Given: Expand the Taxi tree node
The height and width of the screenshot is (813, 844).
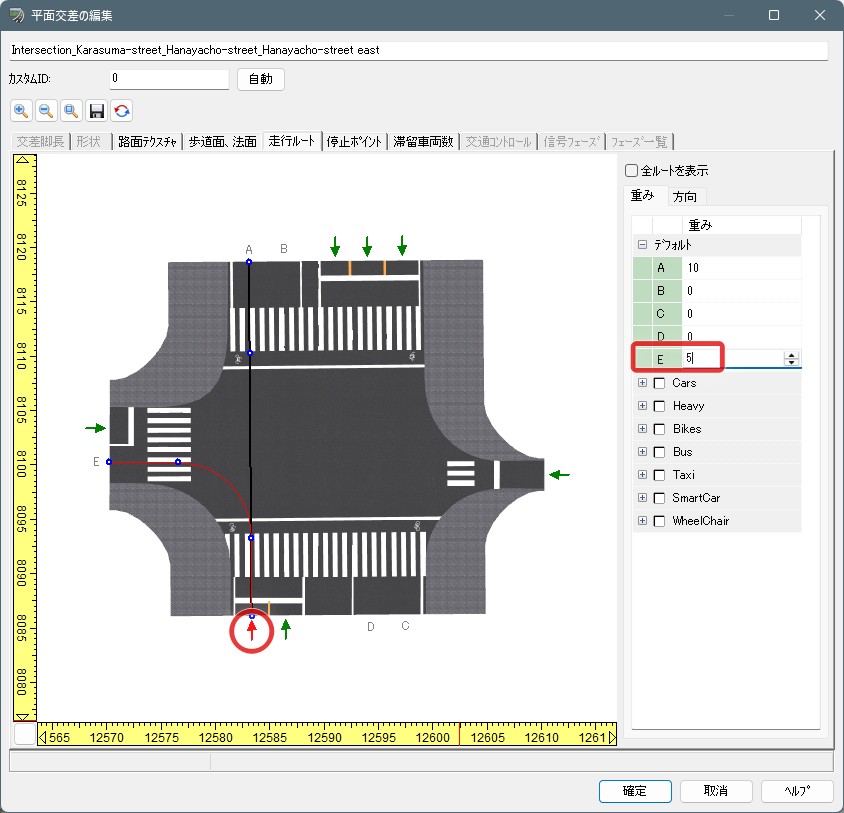Looking at the screenshot, I should 642,475.
